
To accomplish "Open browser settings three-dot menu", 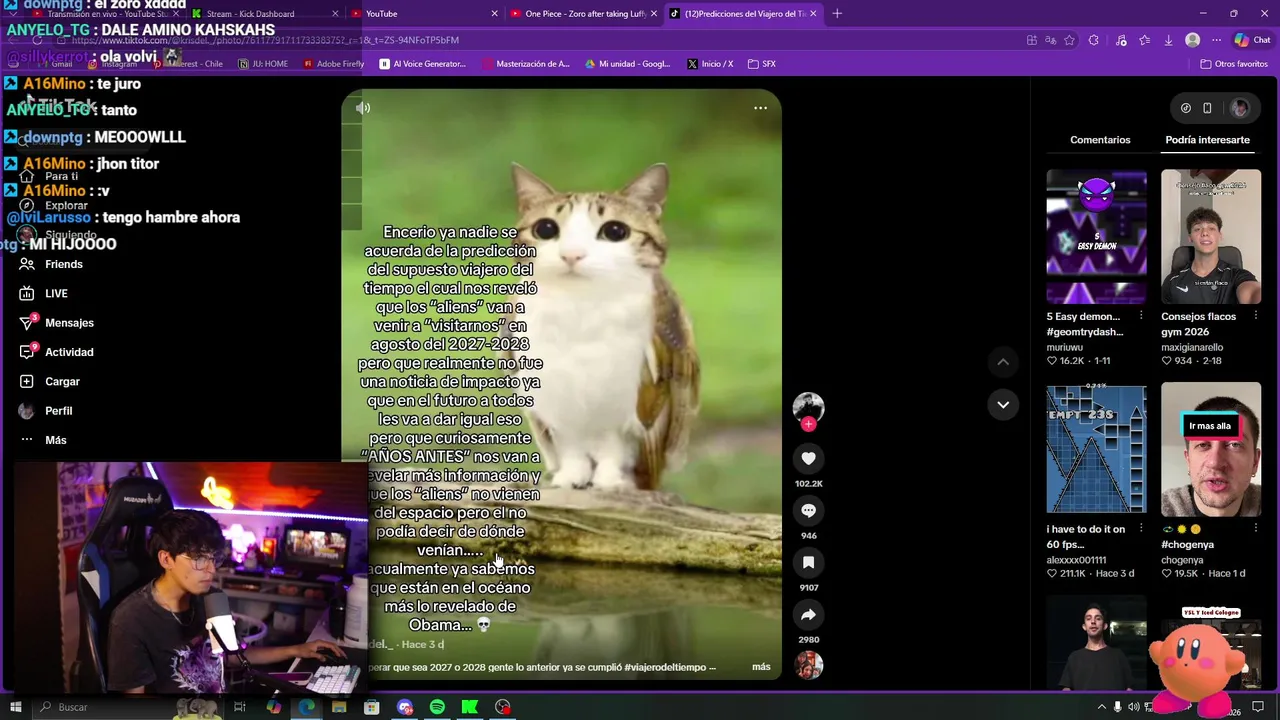I will [1216, 40].
